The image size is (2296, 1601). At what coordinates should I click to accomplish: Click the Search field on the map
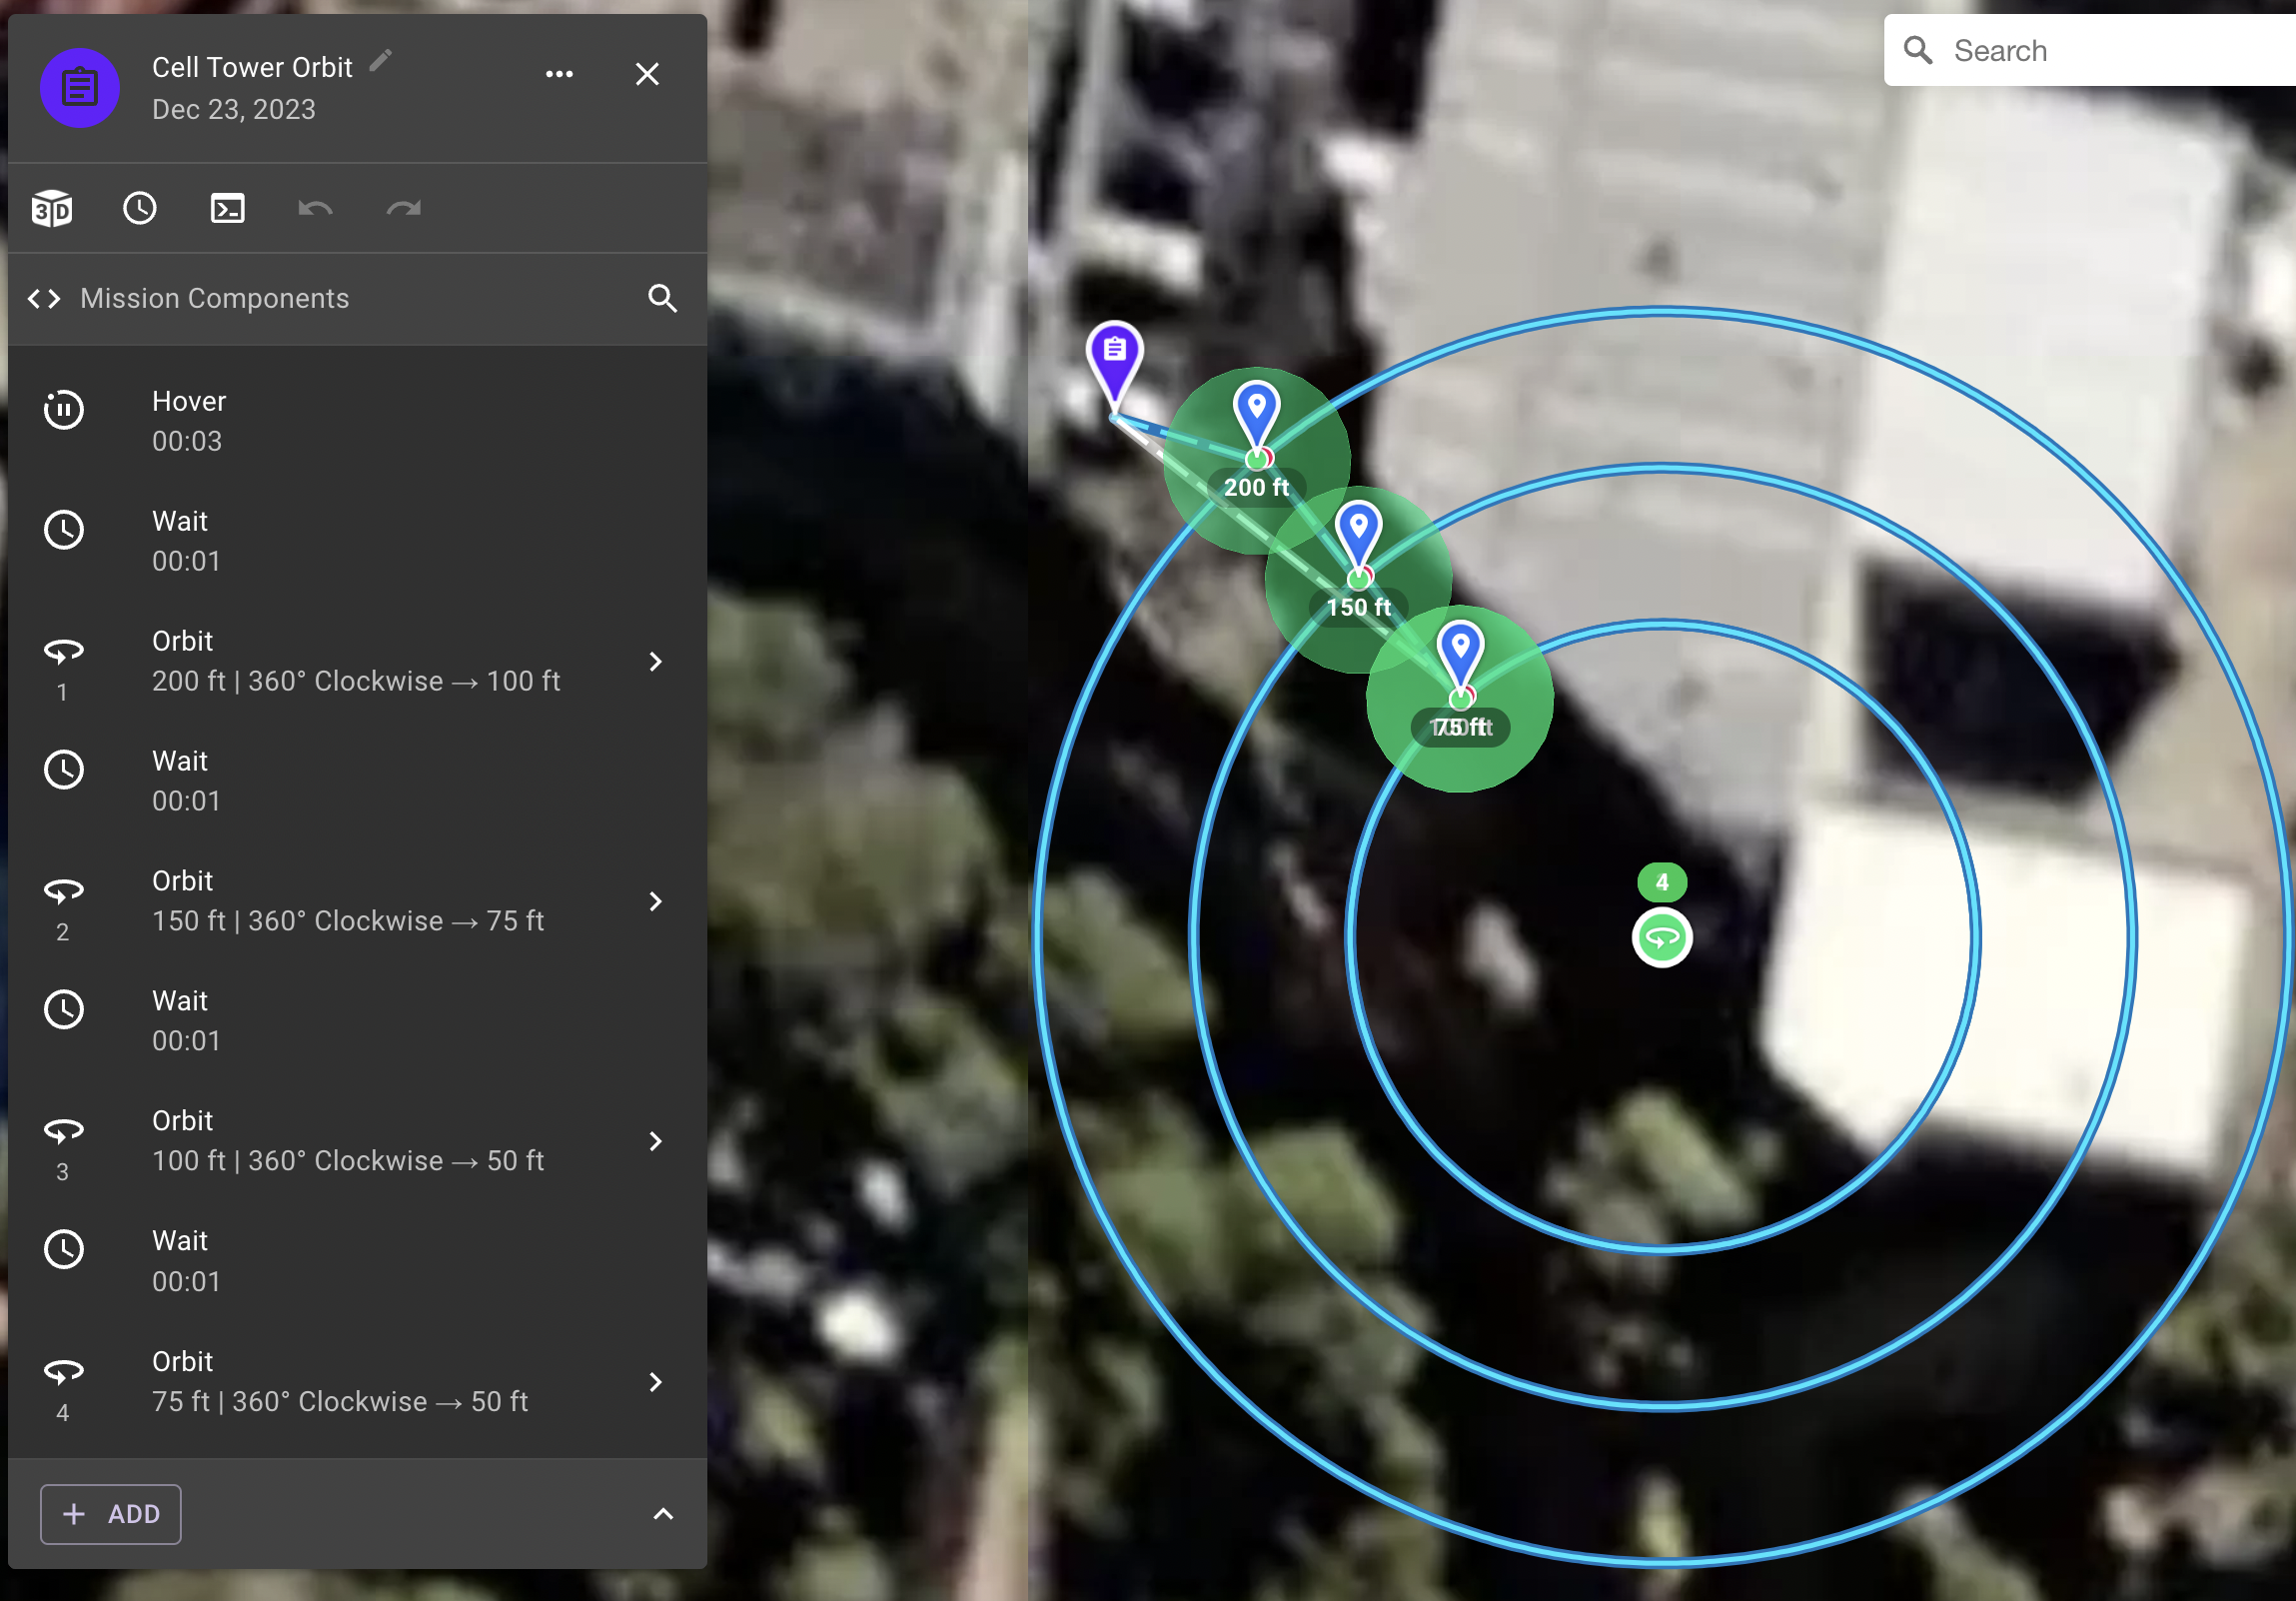pyautogui.click(x=2090, y=50)
